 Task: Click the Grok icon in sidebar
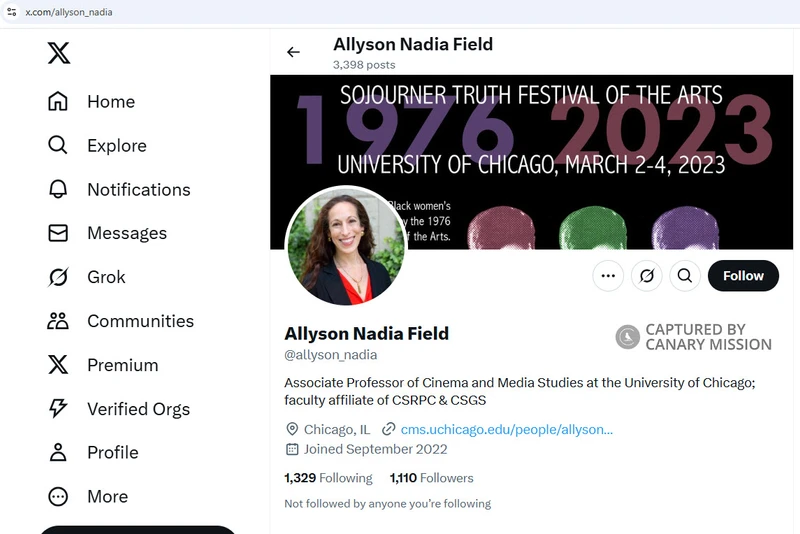pos(58,277)
